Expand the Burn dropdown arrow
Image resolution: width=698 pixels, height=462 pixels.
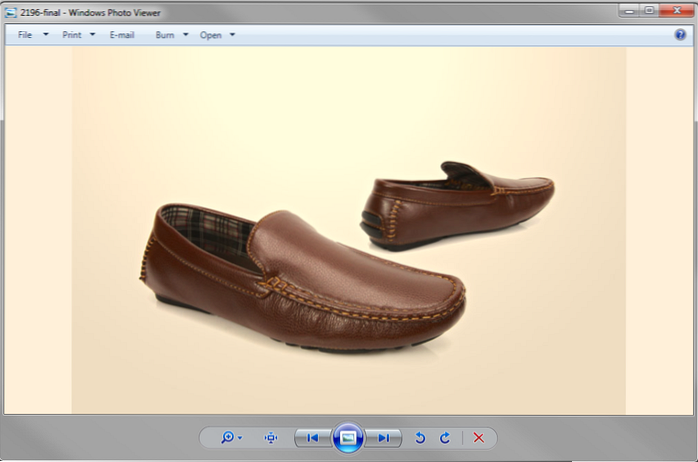click(x=185, y=35)
